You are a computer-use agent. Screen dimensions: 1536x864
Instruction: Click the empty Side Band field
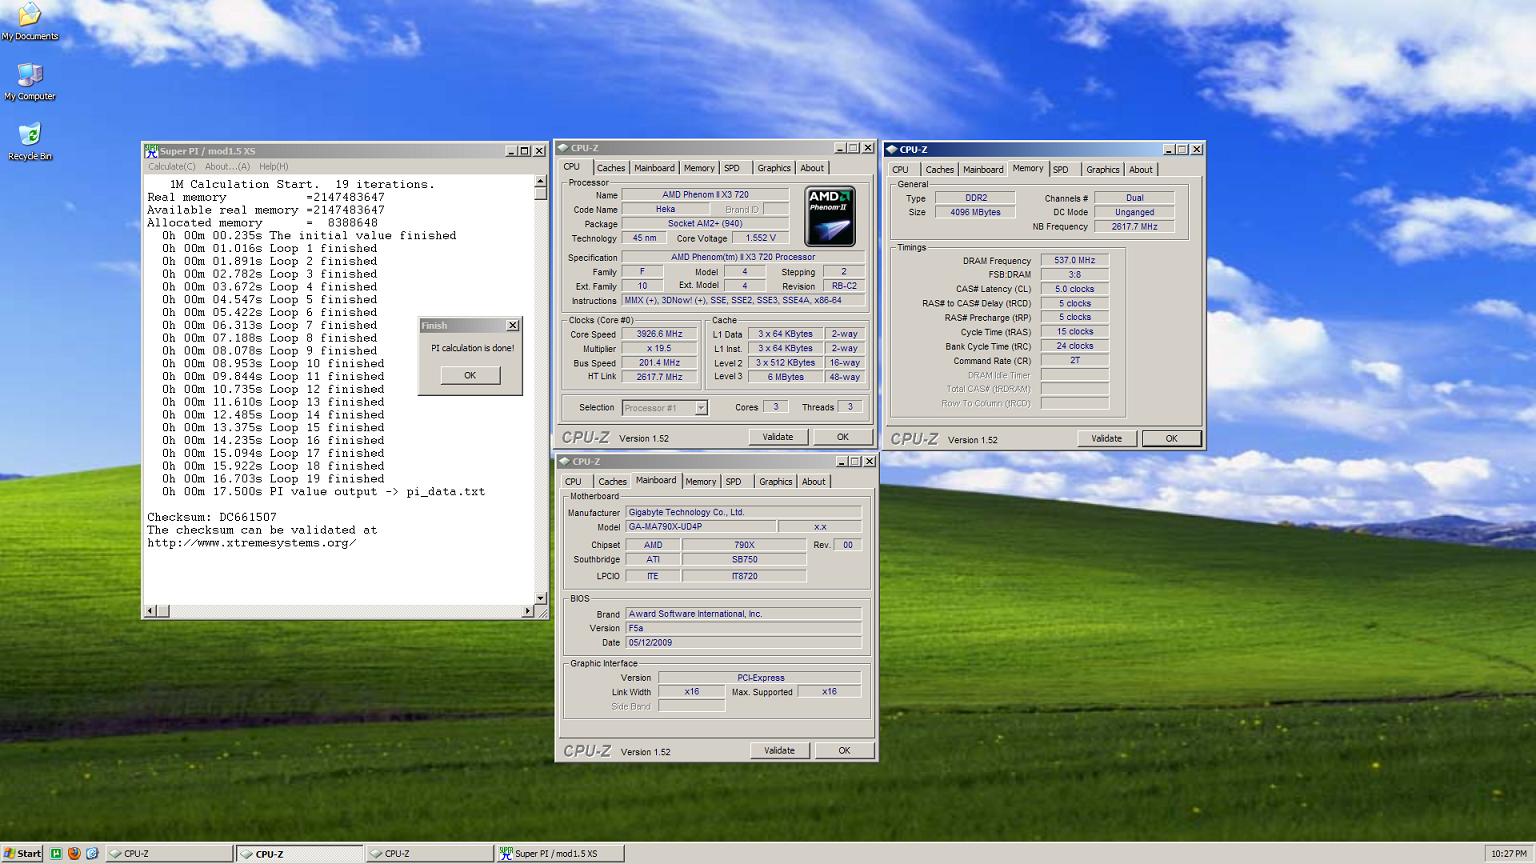pyautogui.click(x=691, y=706)
